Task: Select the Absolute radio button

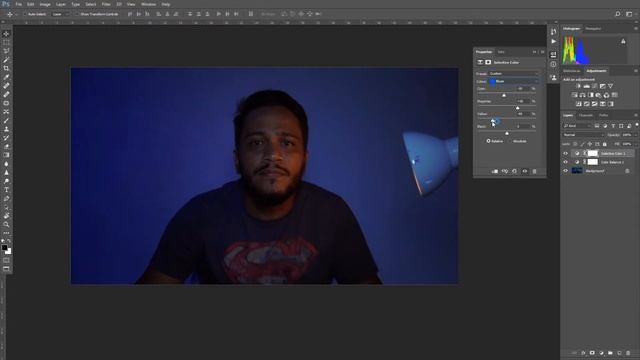Action: pos(510,141)
